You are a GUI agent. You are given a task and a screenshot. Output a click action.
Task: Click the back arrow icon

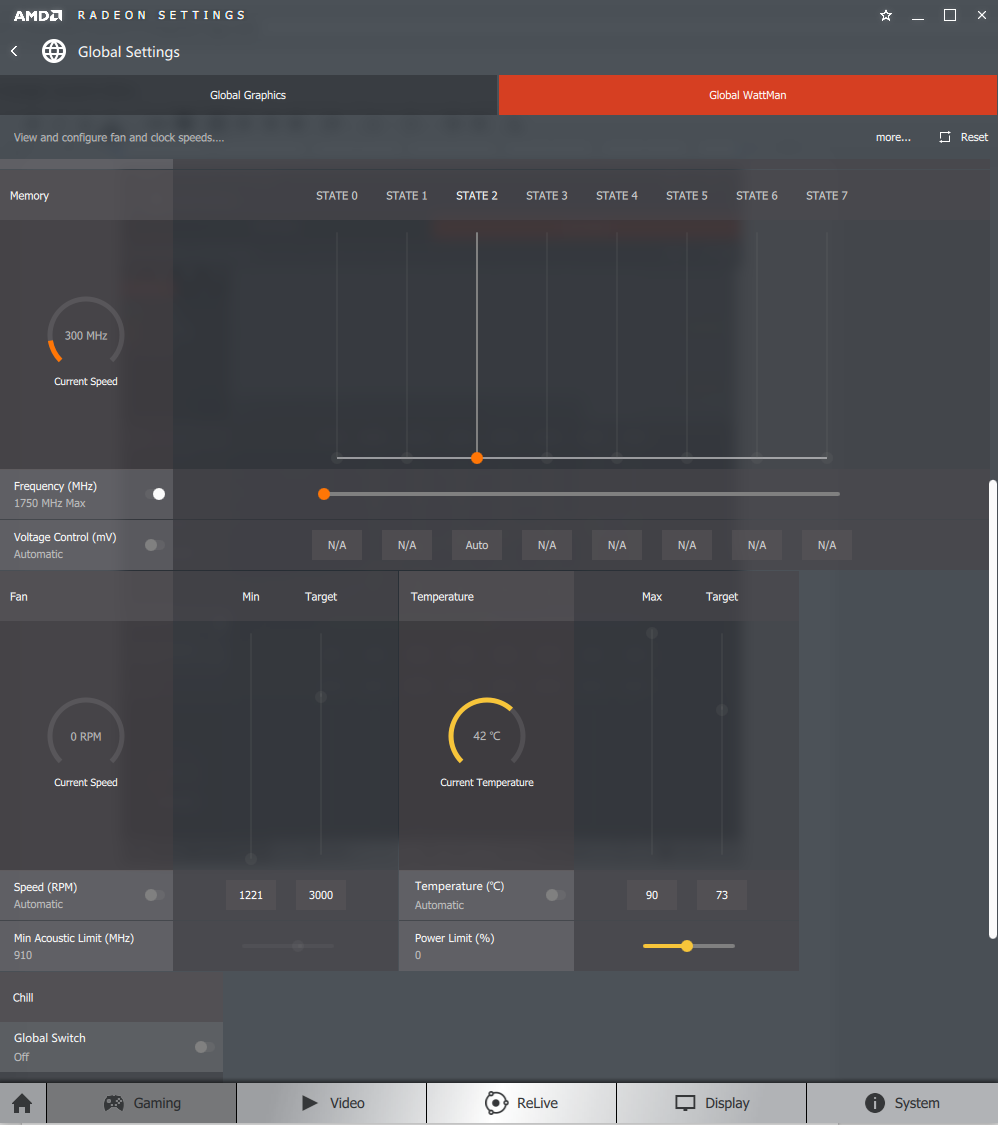[x=14, y=51]
